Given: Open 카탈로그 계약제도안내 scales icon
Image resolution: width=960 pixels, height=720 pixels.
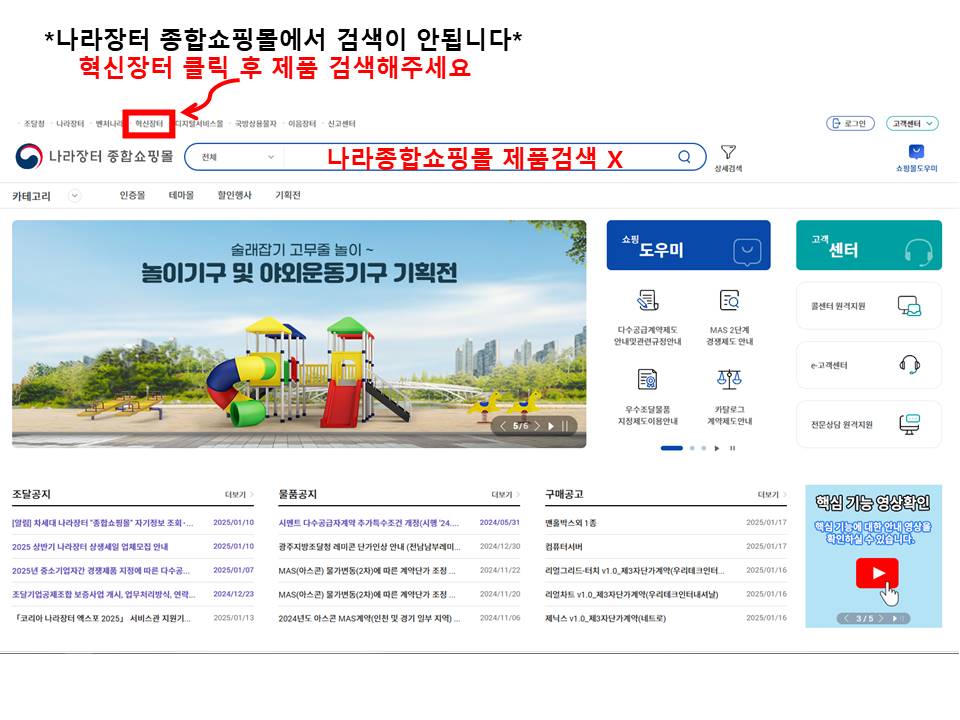Looking at the screenshot, I should (729, 380).
